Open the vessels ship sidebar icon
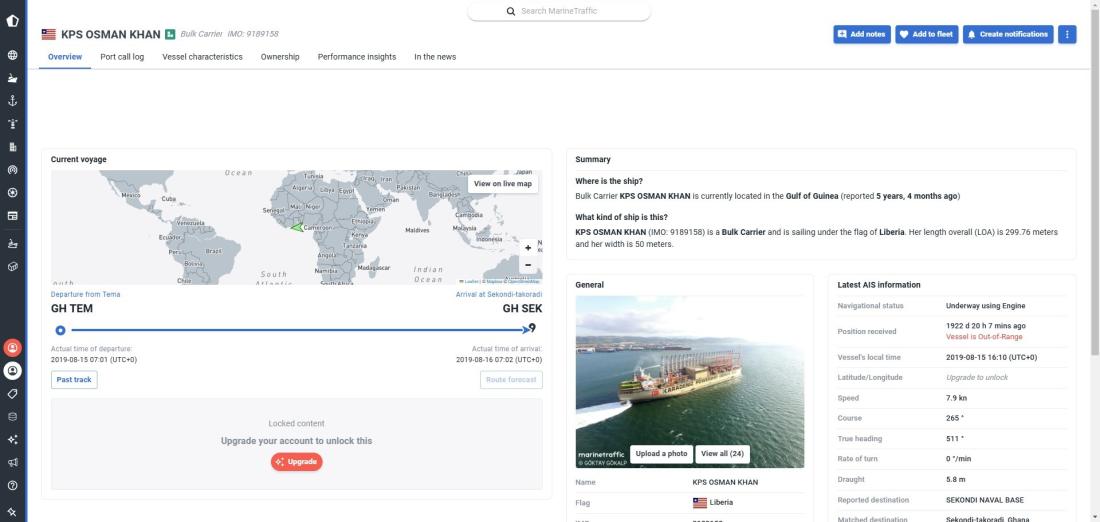The height and width of the screenshot is (522, 1100). (x=12, y=79)
